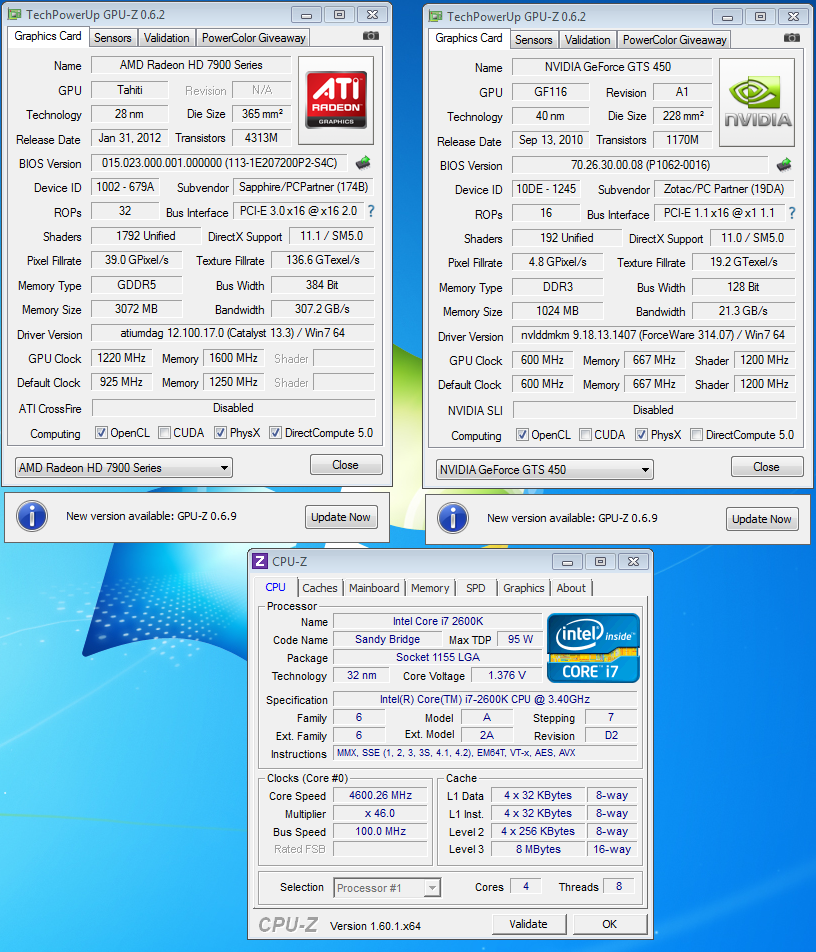
Task: Click Update Now under the AMD GPU-Z window
Action: point(341,517)
